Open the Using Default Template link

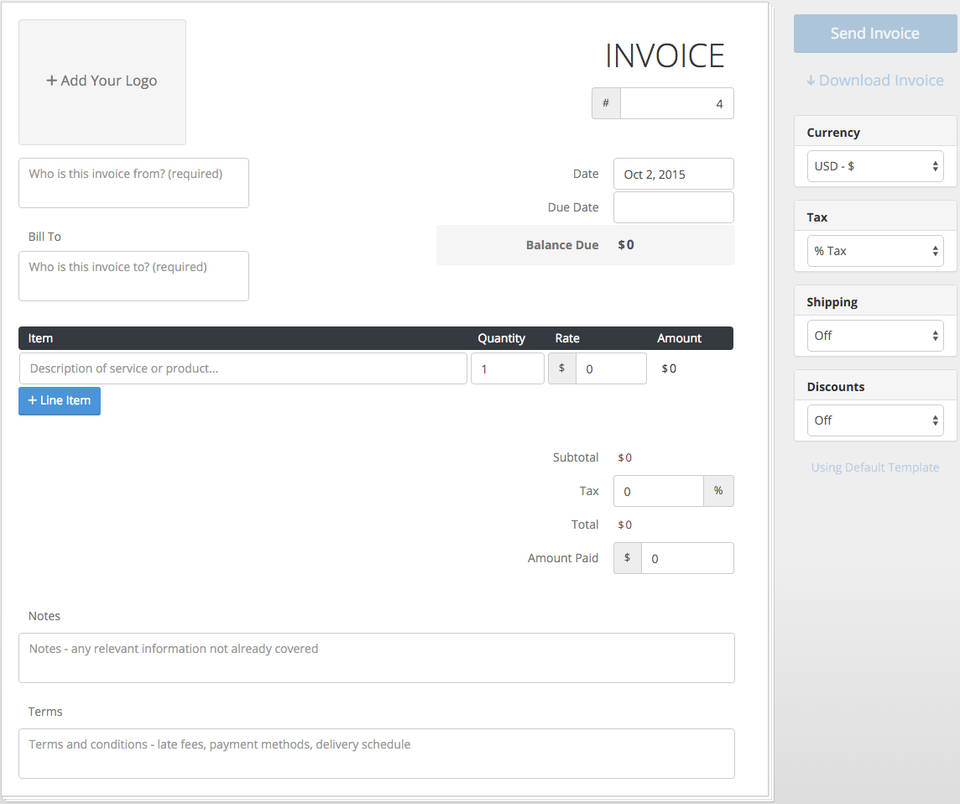(874, 467)
